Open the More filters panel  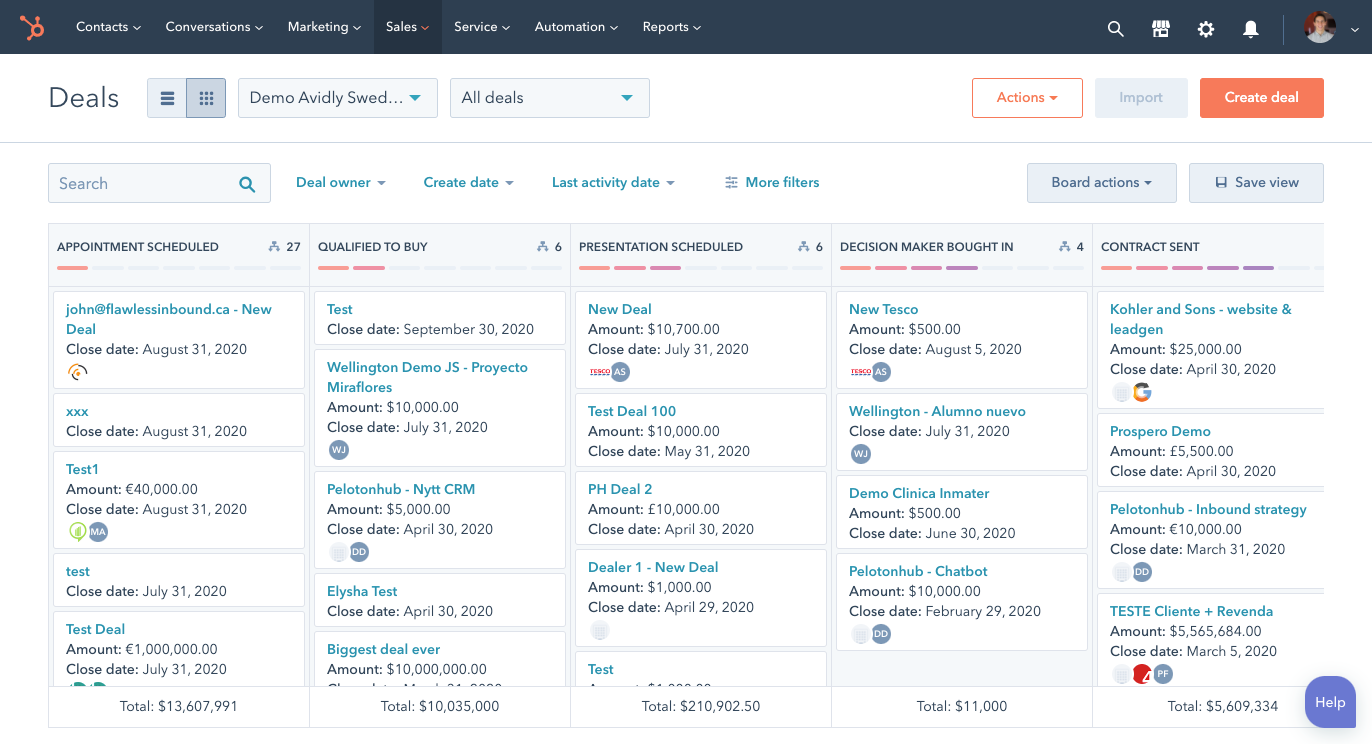[x=772, y=183]
